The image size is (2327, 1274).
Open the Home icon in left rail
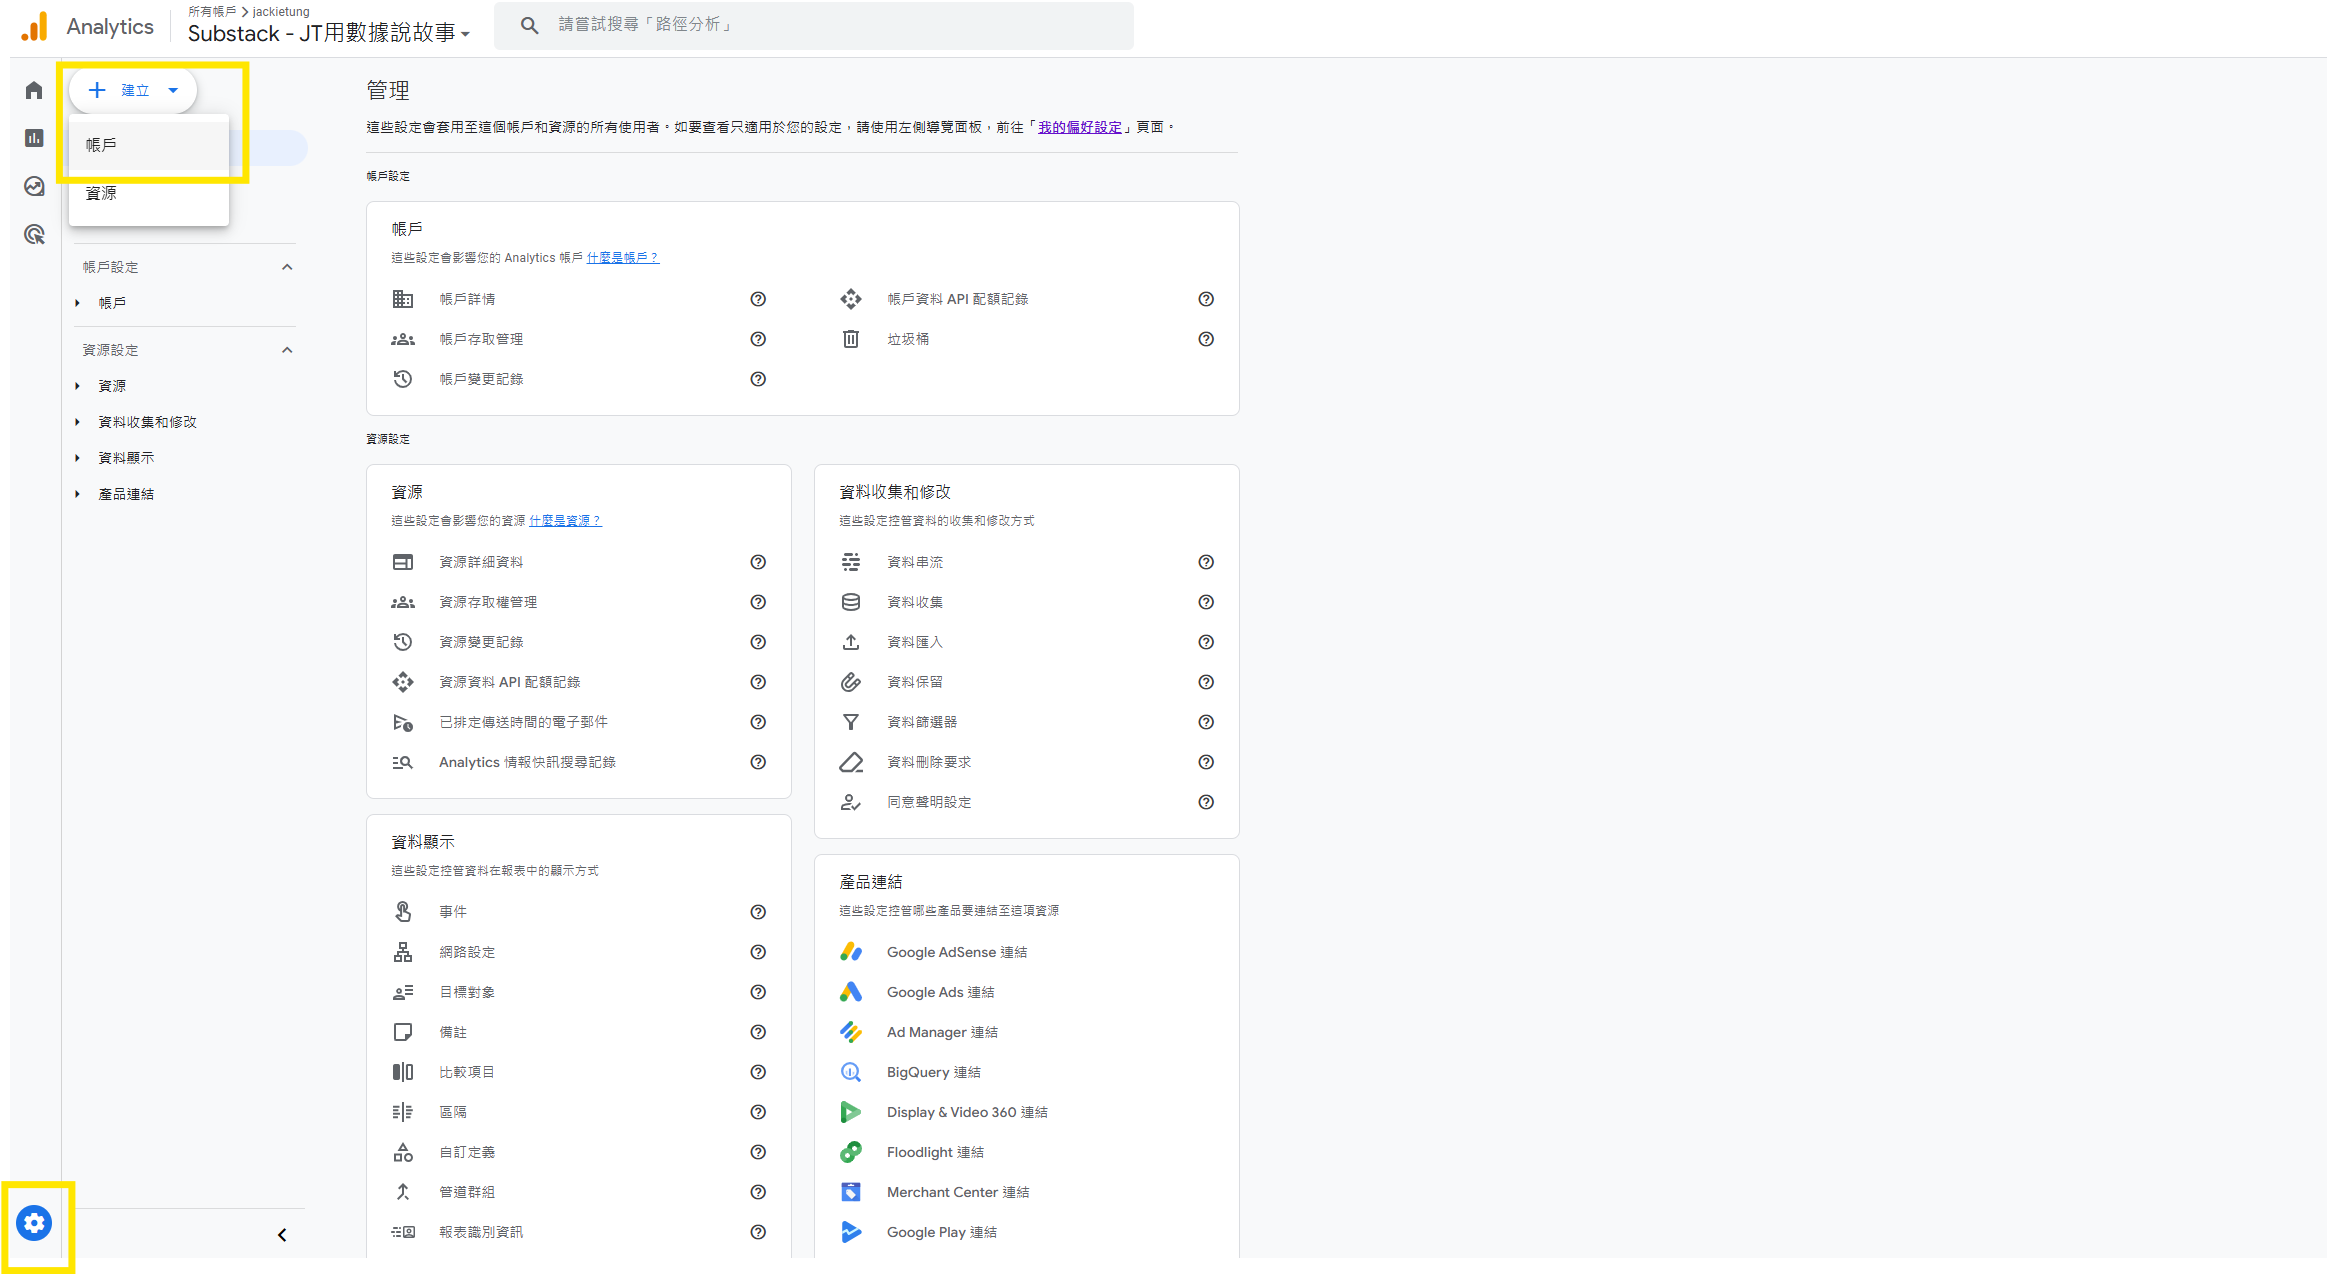point(34,90)
